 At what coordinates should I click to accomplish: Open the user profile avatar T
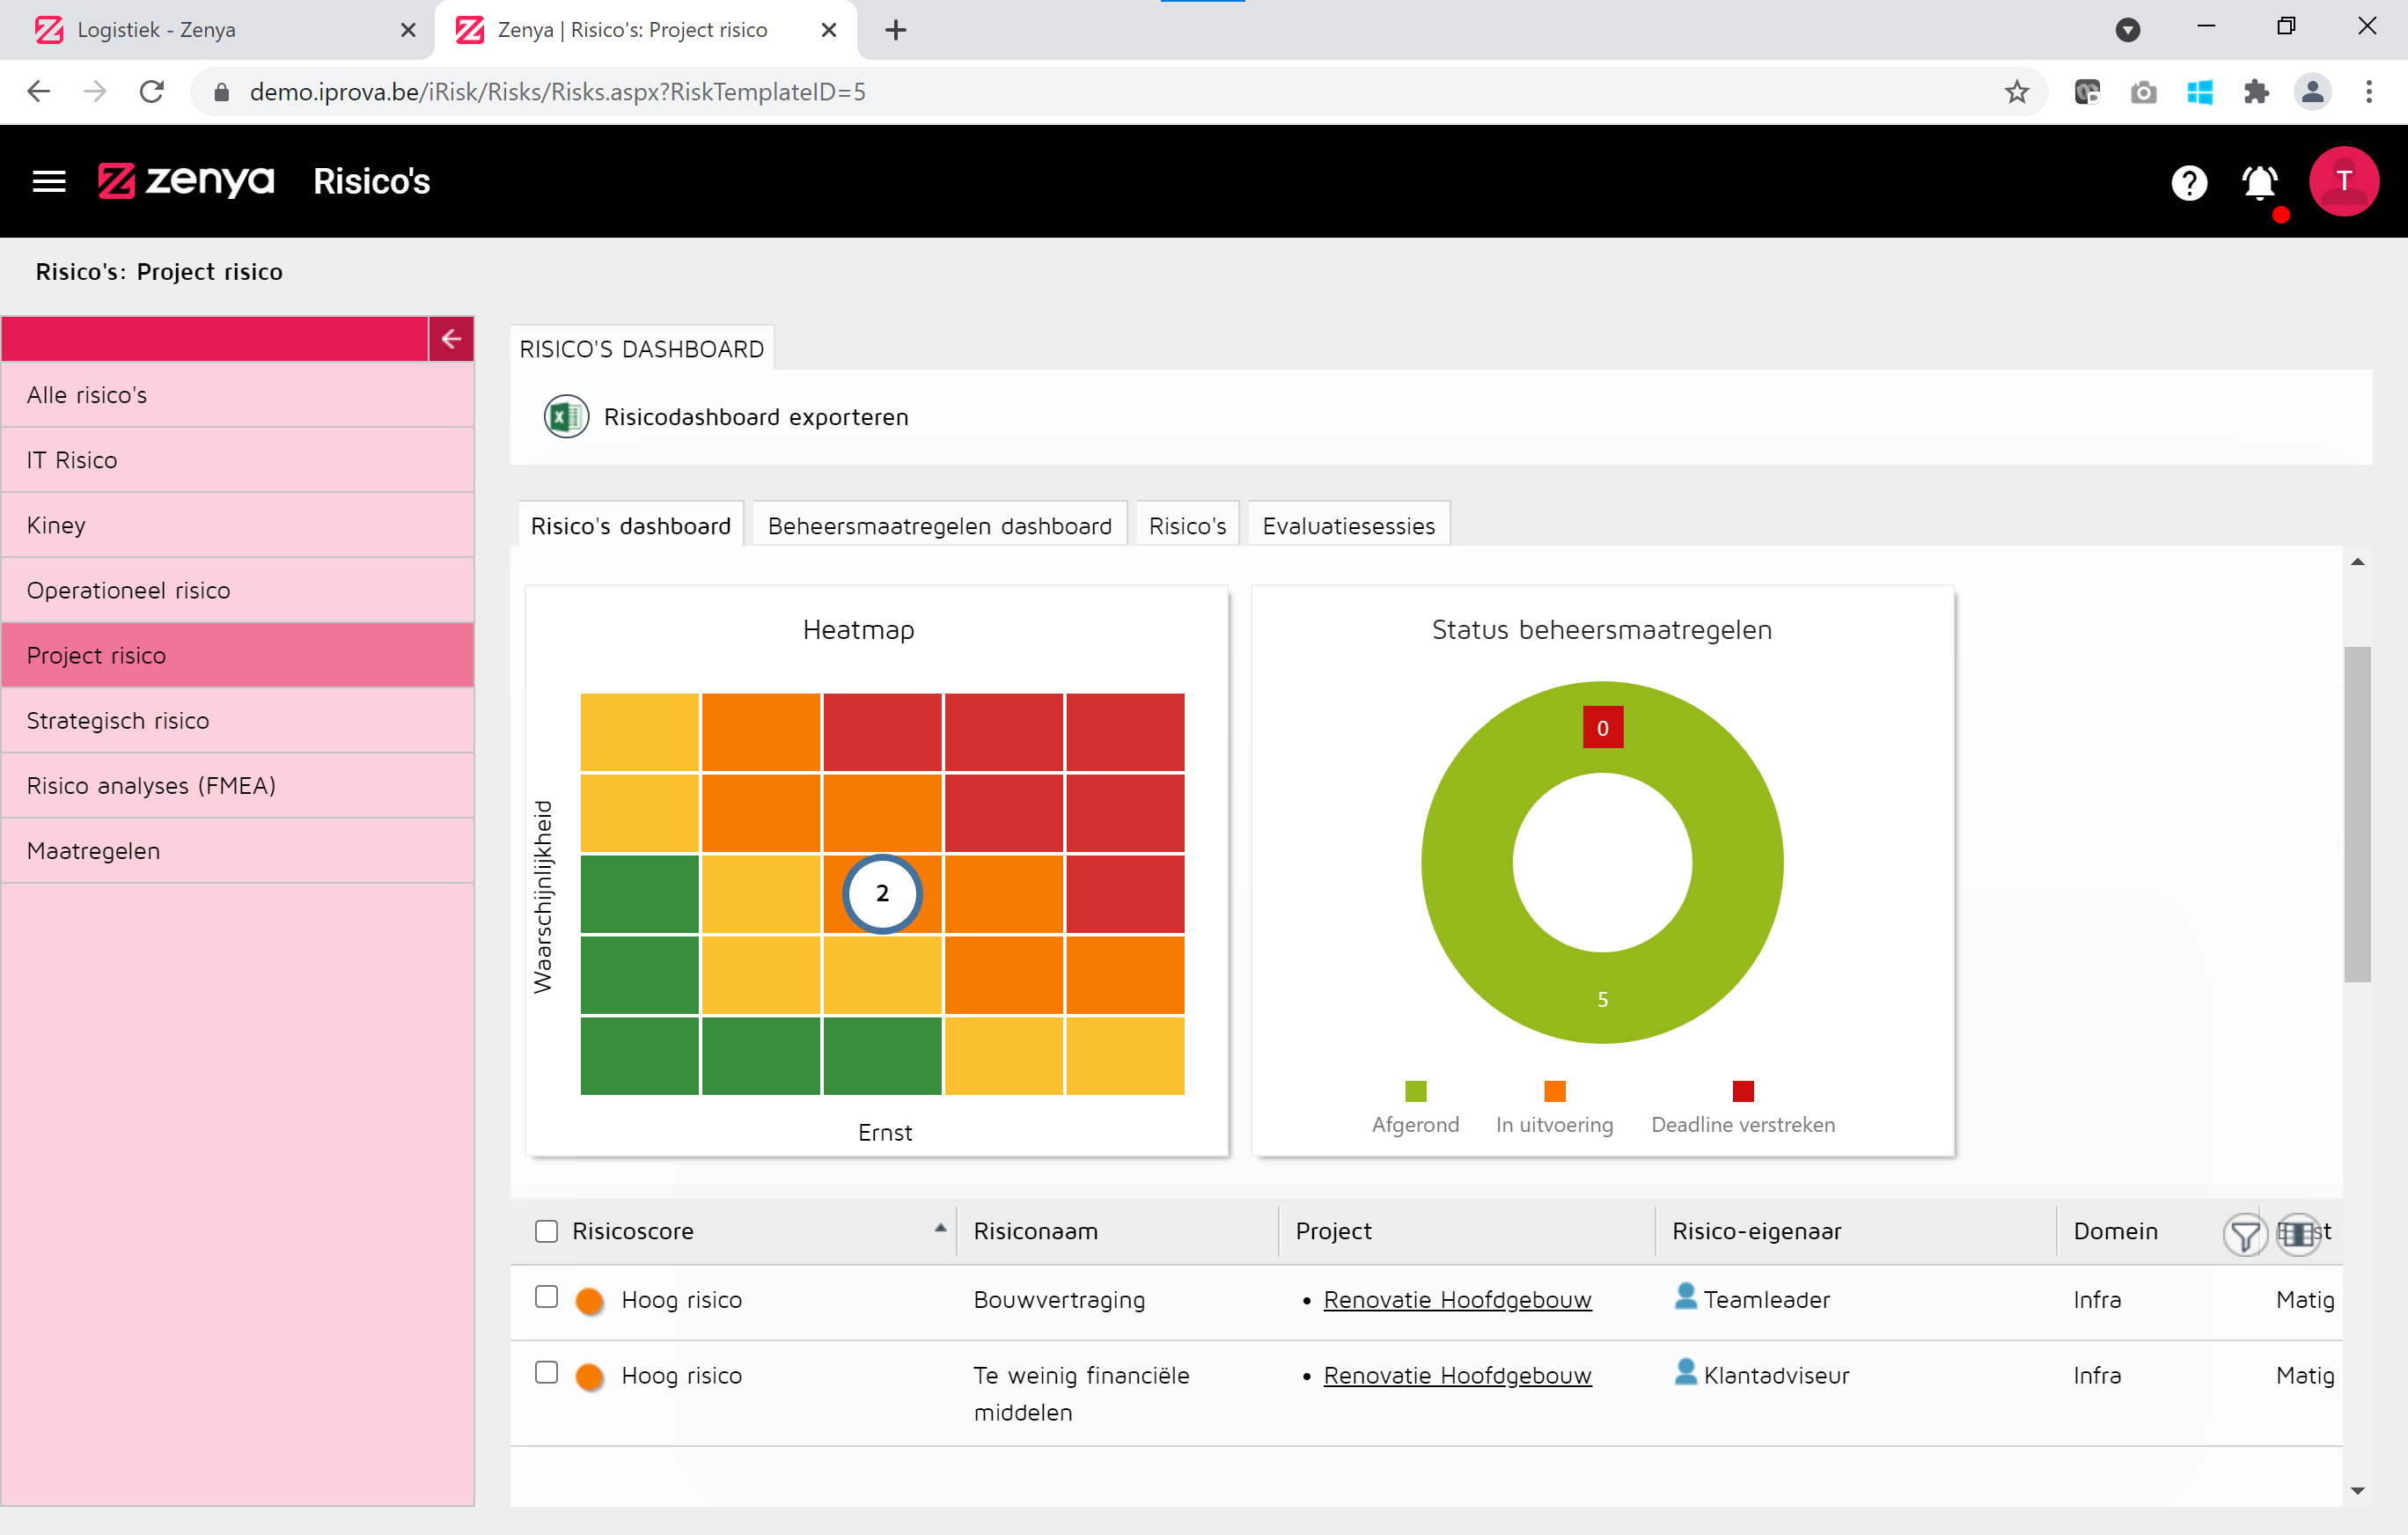click(2342, 181)
